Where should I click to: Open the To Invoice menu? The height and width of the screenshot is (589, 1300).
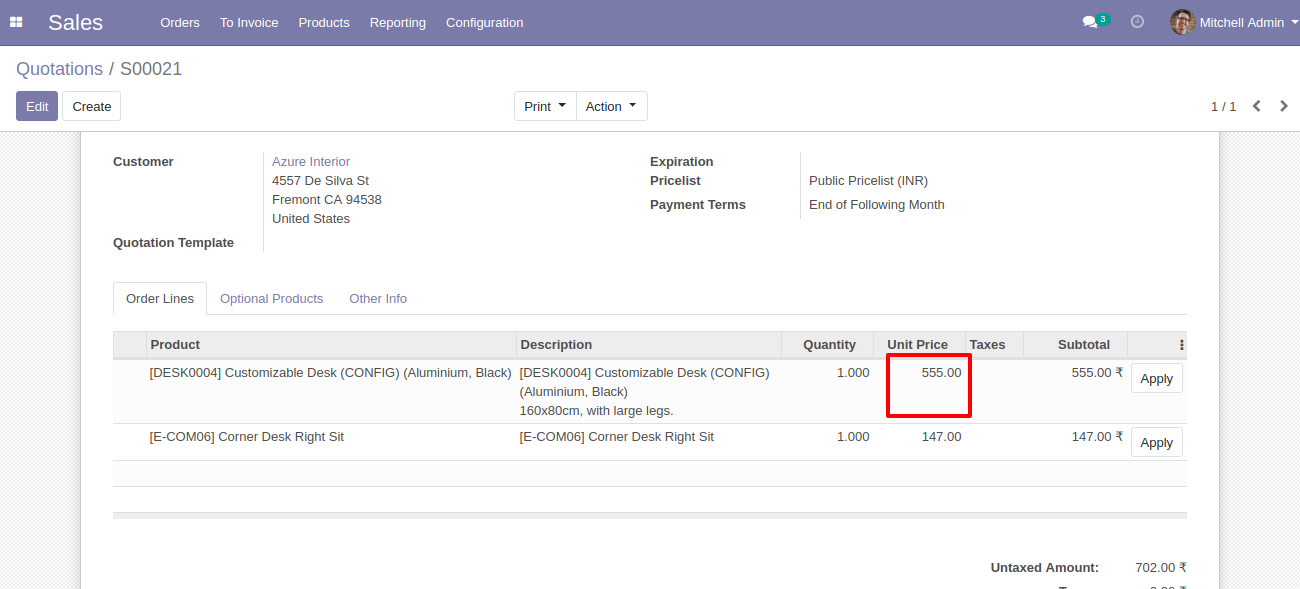point(249,22)
